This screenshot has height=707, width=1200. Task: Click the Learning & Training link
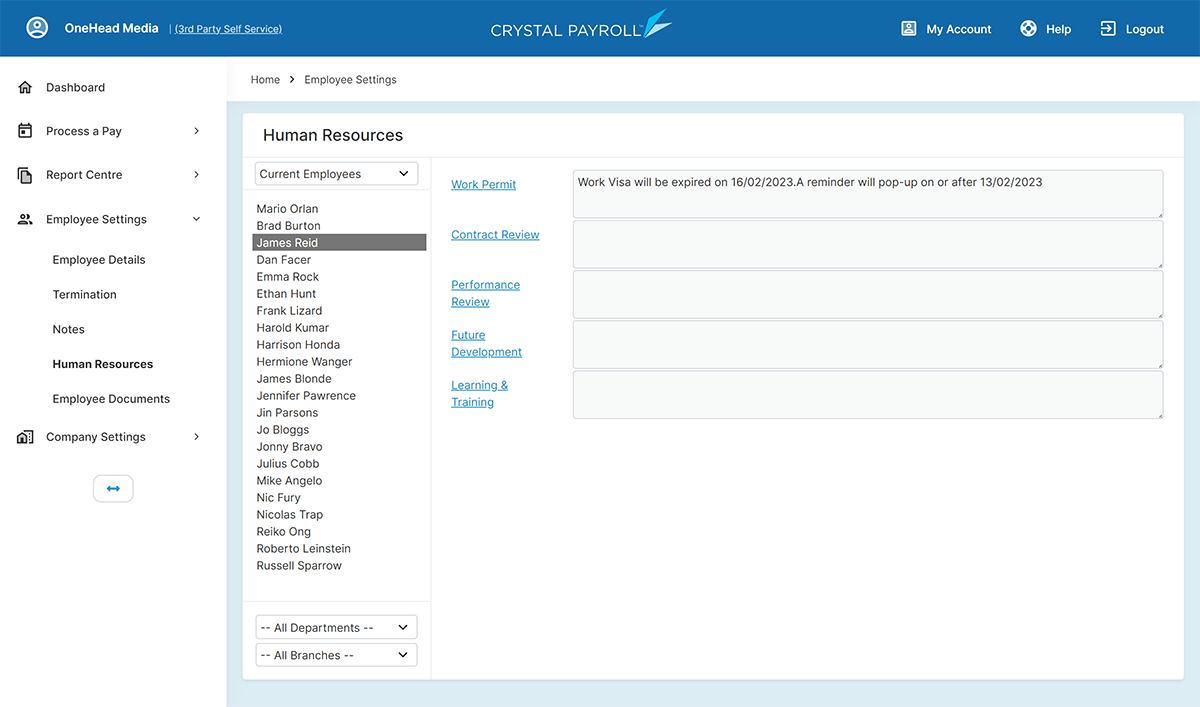tap(479, 393)
